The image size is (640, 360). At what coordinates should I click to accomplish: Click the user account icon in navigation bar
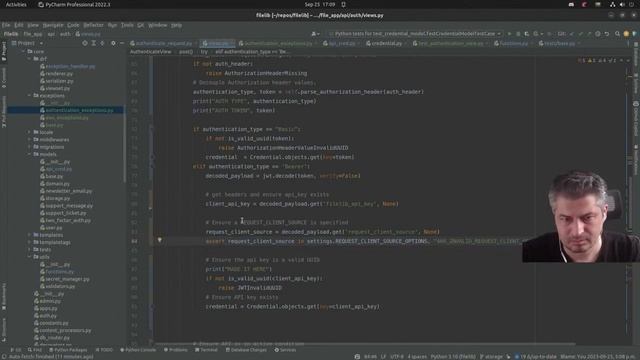(x=315, y=34)
